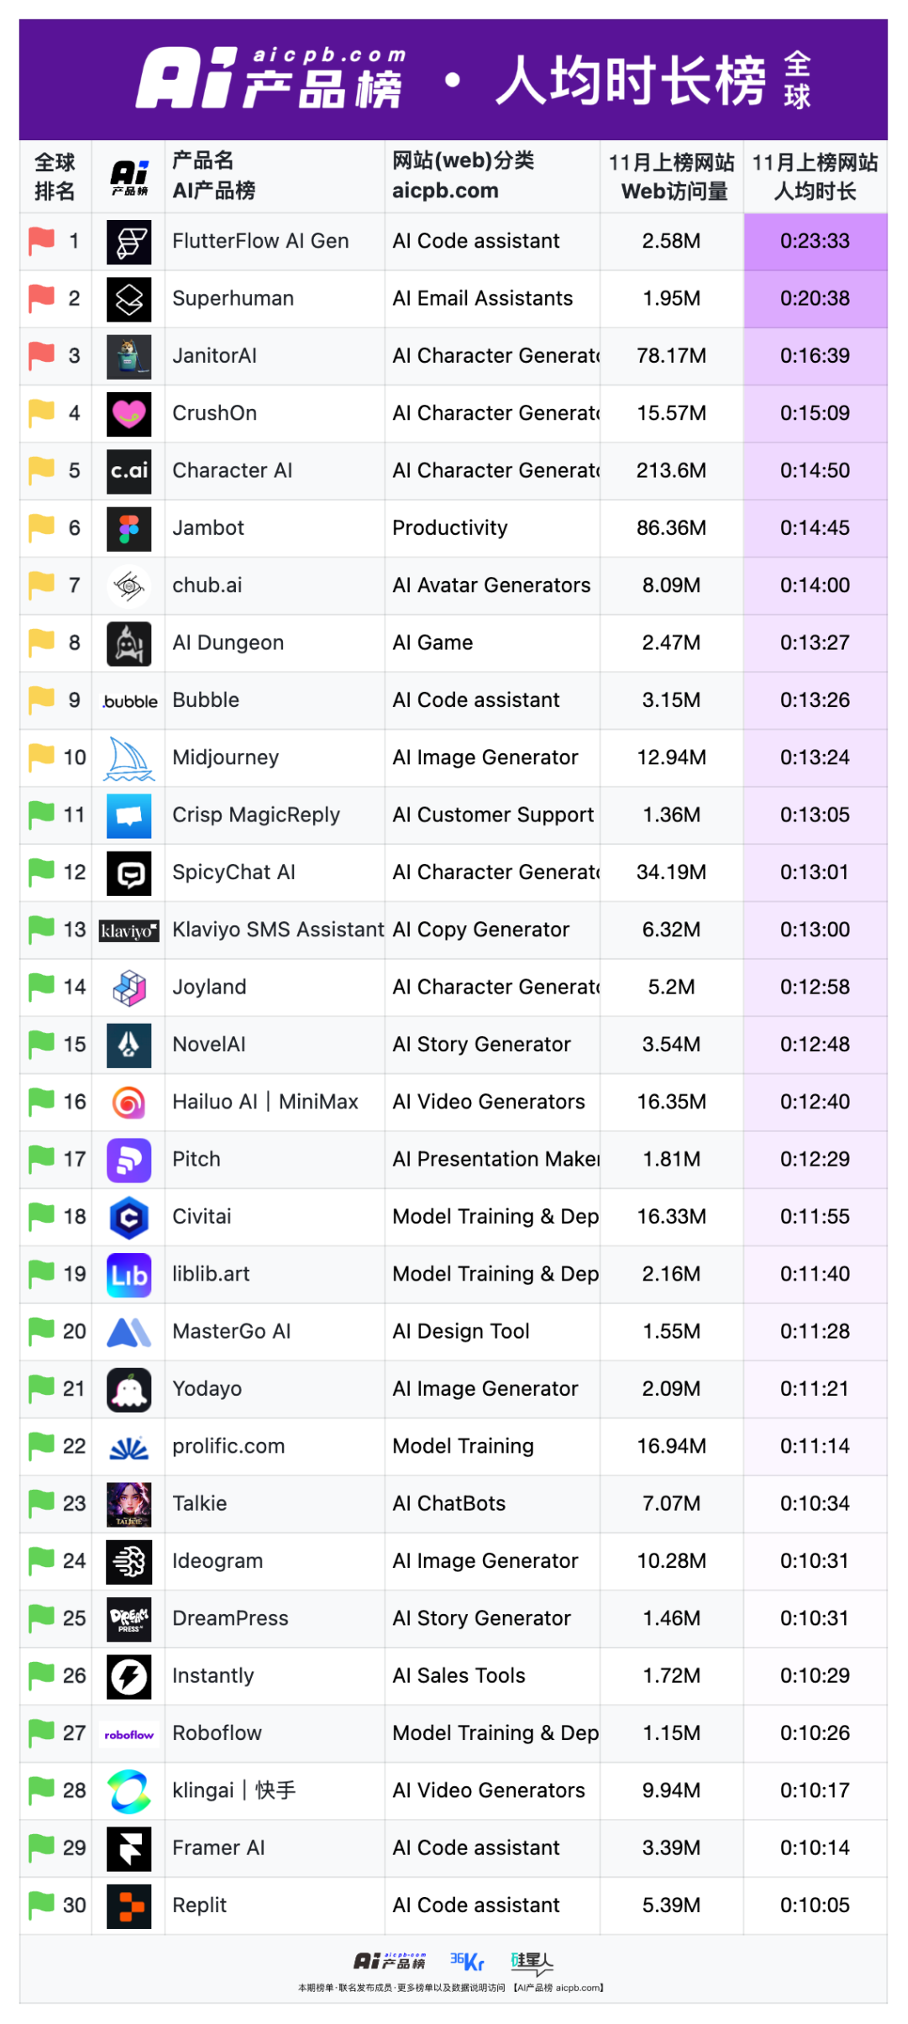908x2024 pixels.
Task: Click the Character AI c.ai icon
Action: pyautogui.click(x=129, y=471)
